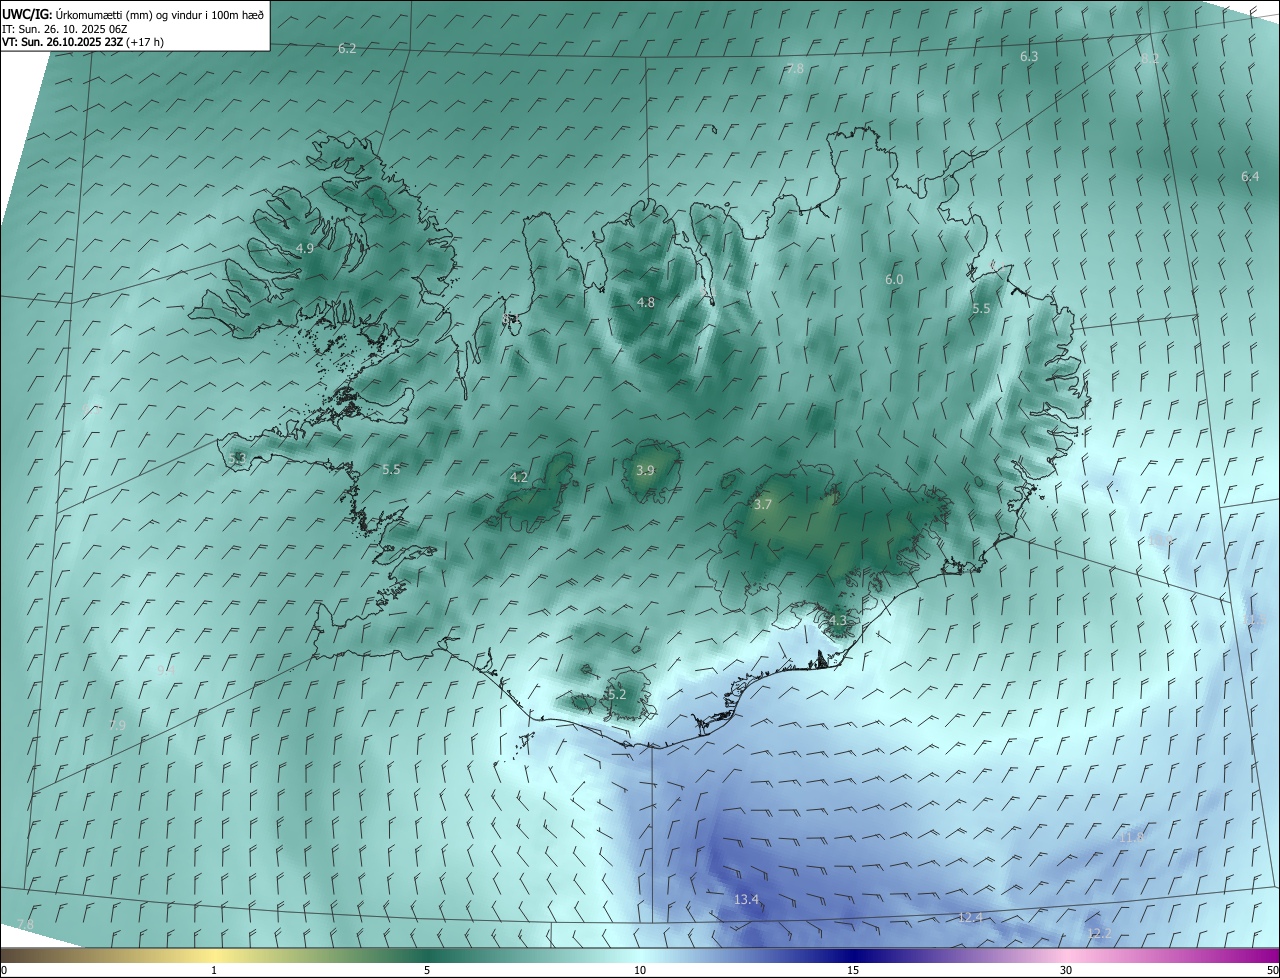Click the 4.2 precipitation value label
This screenshot has height=978, width=1280.
(519, 477)
